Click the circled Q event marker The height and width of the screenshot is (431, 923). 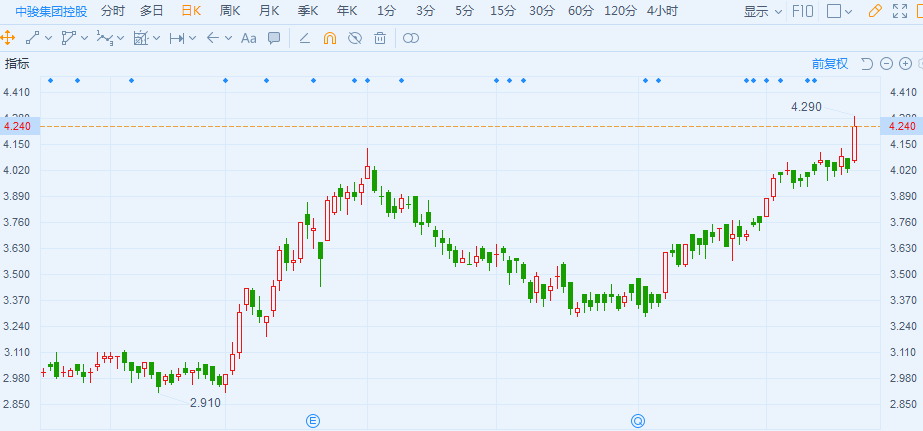coord(639,420)
